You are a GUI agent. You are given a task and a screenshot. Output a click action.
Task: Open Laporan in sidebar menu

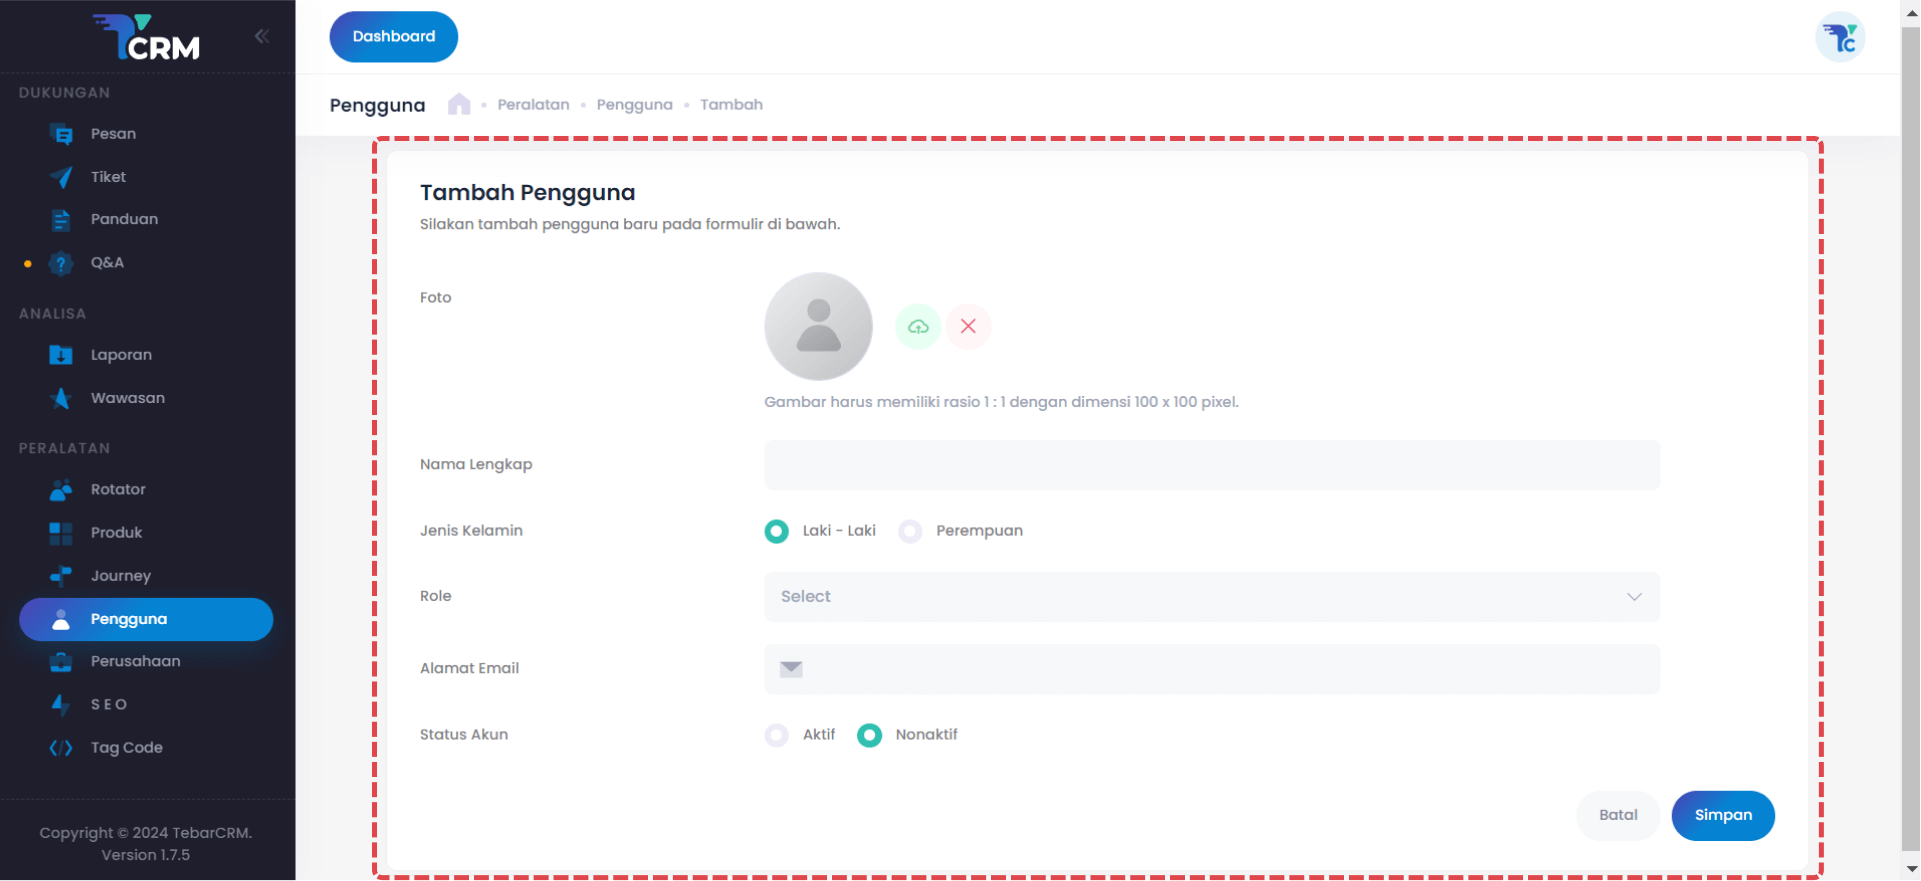(x=121, y=355)
